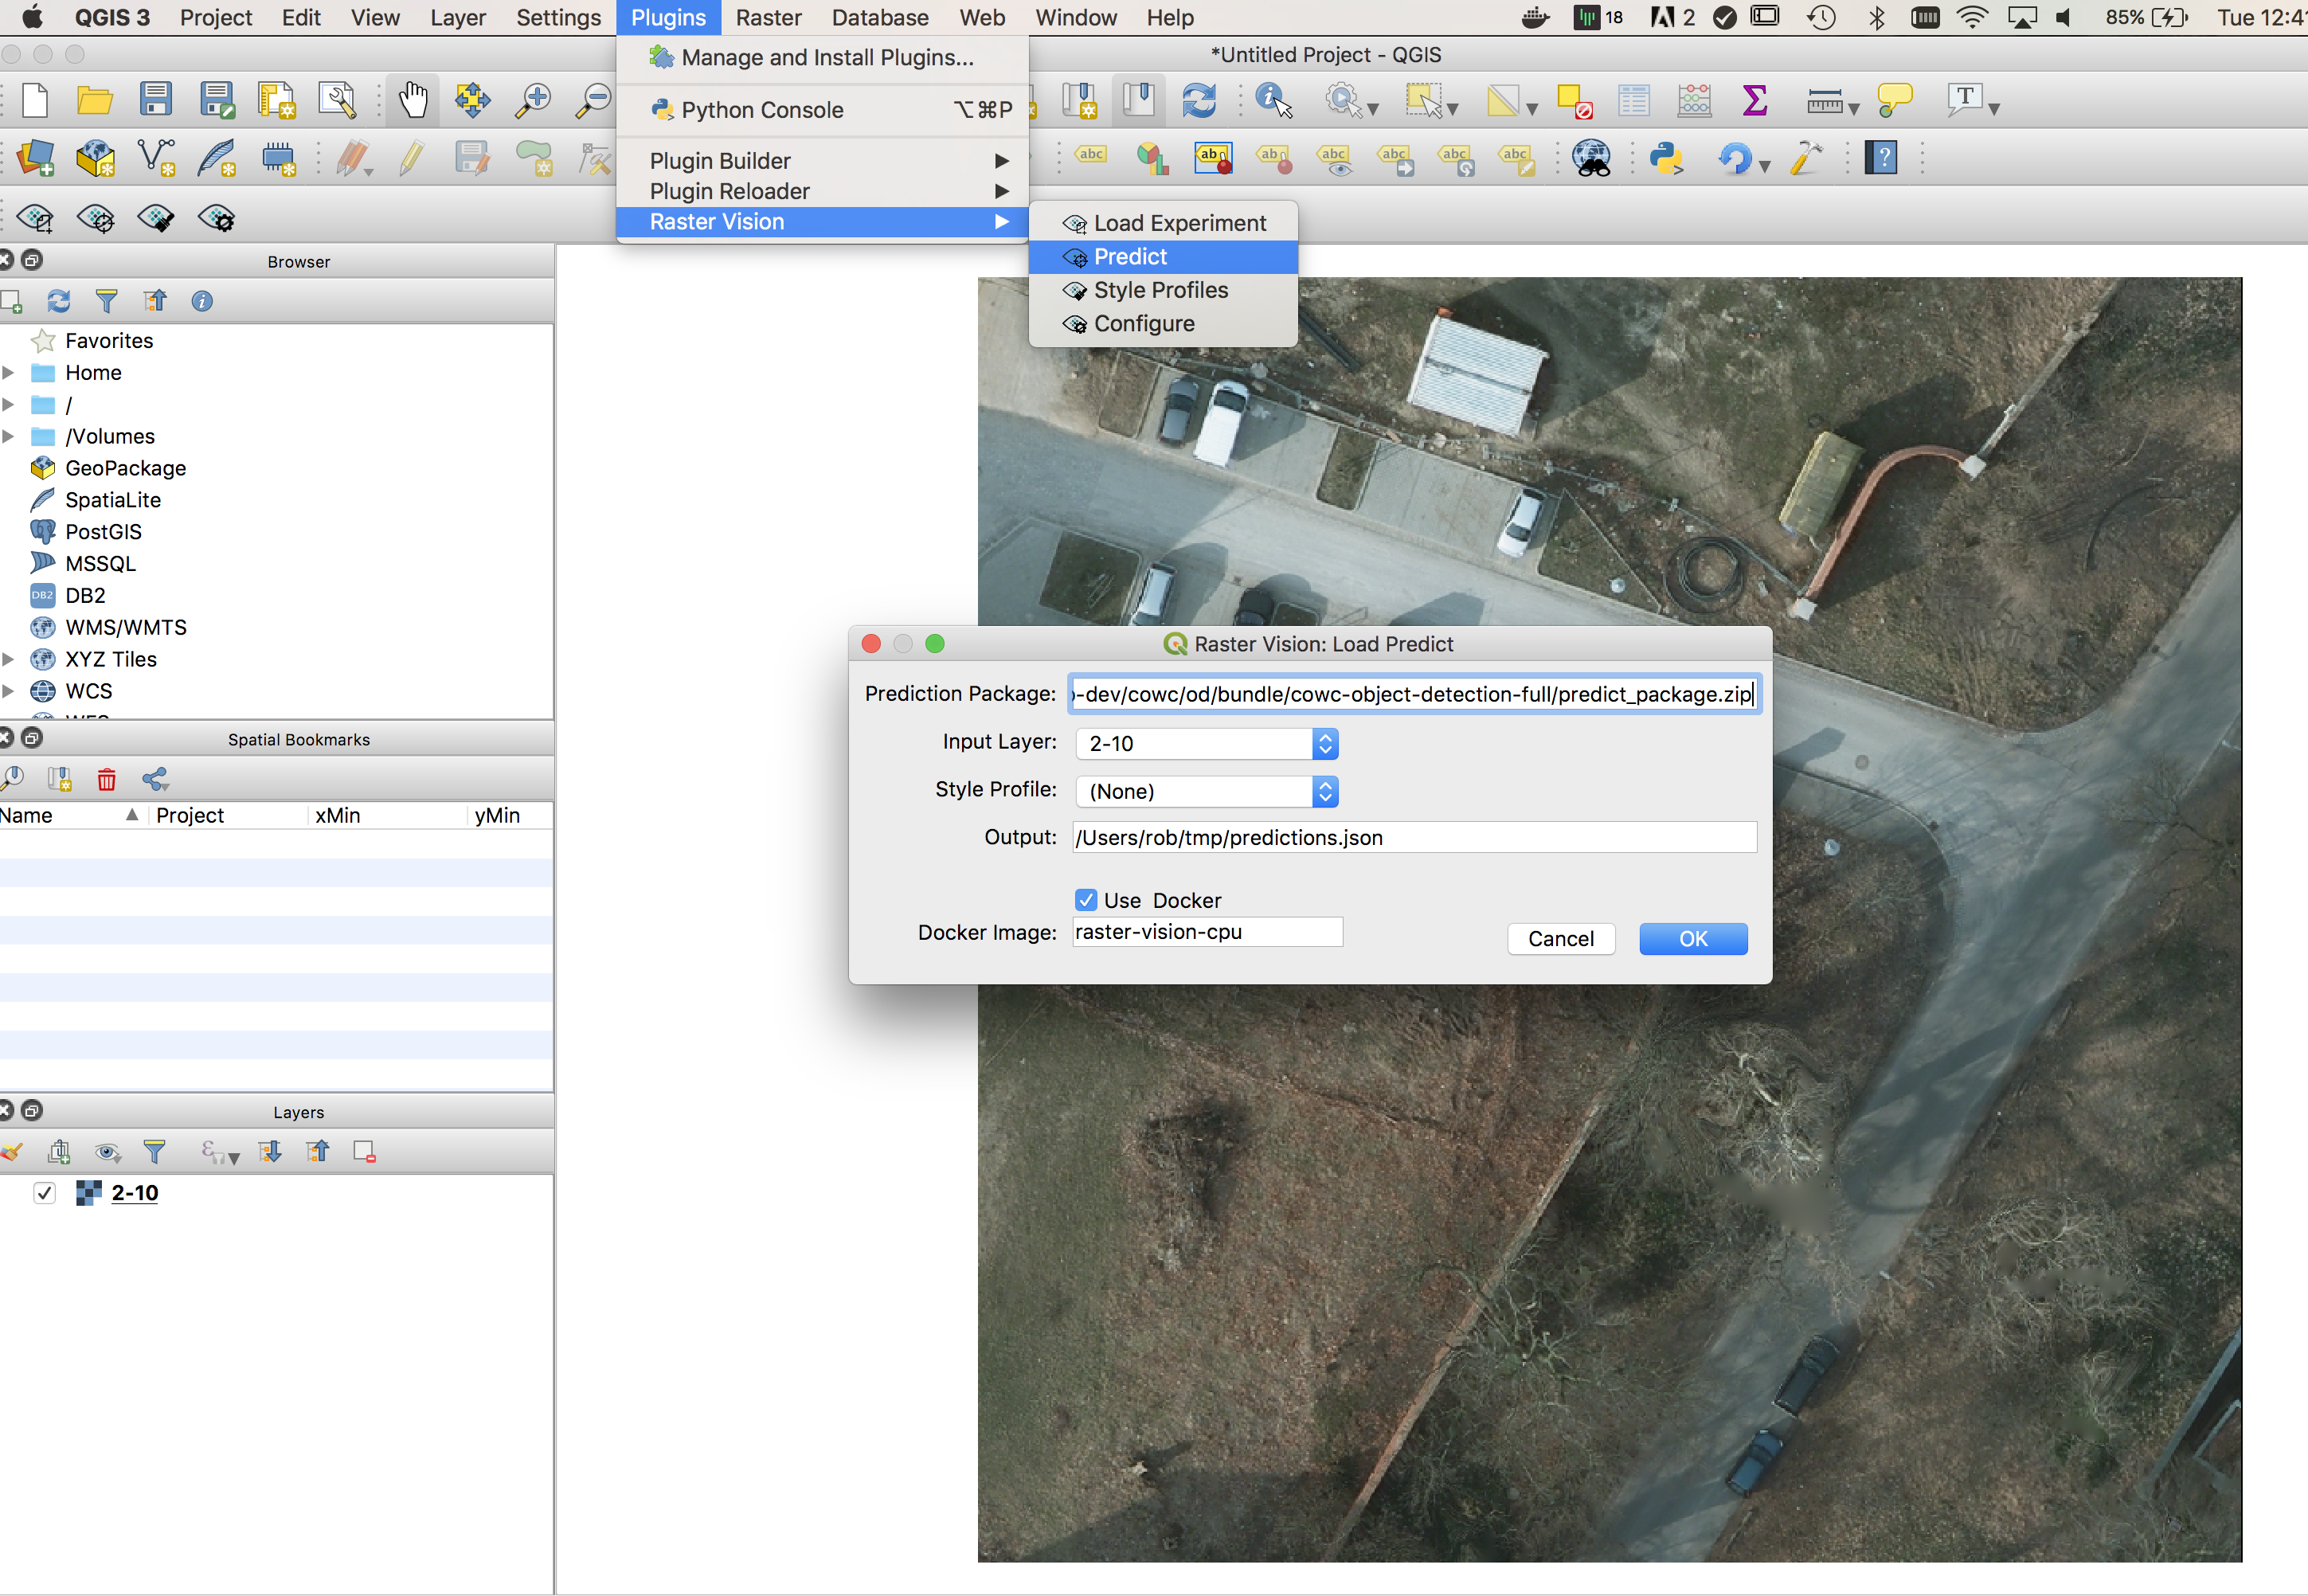
Task: Expand the Home folder in Browser
Action: pyautogui.click(x=9, y=373)
